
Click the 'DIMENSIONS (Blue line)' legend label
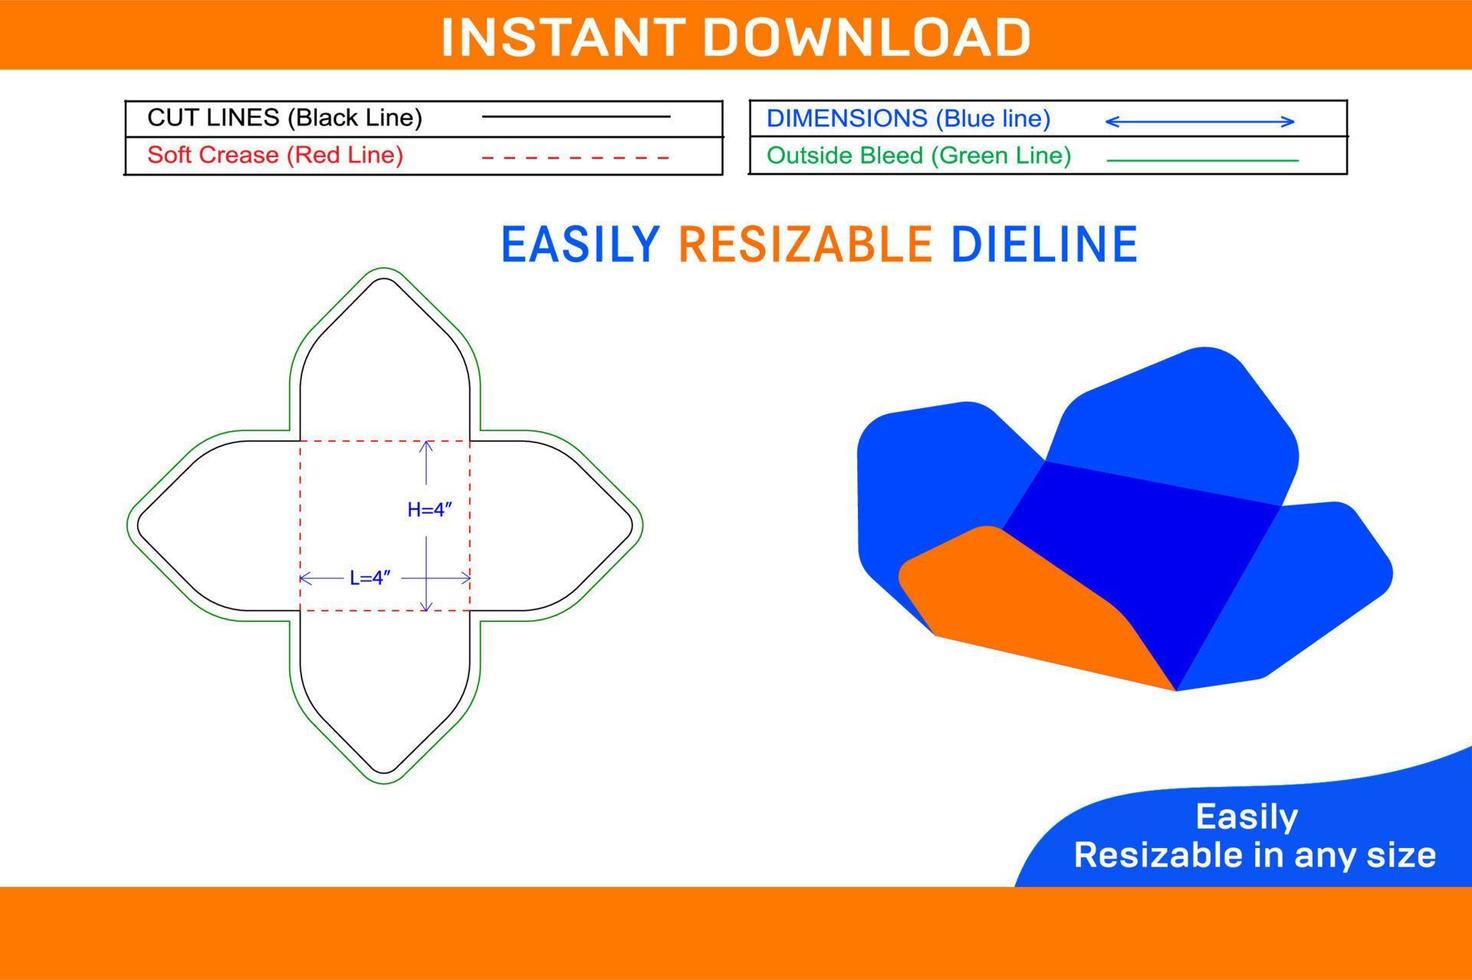pos(908,119)
